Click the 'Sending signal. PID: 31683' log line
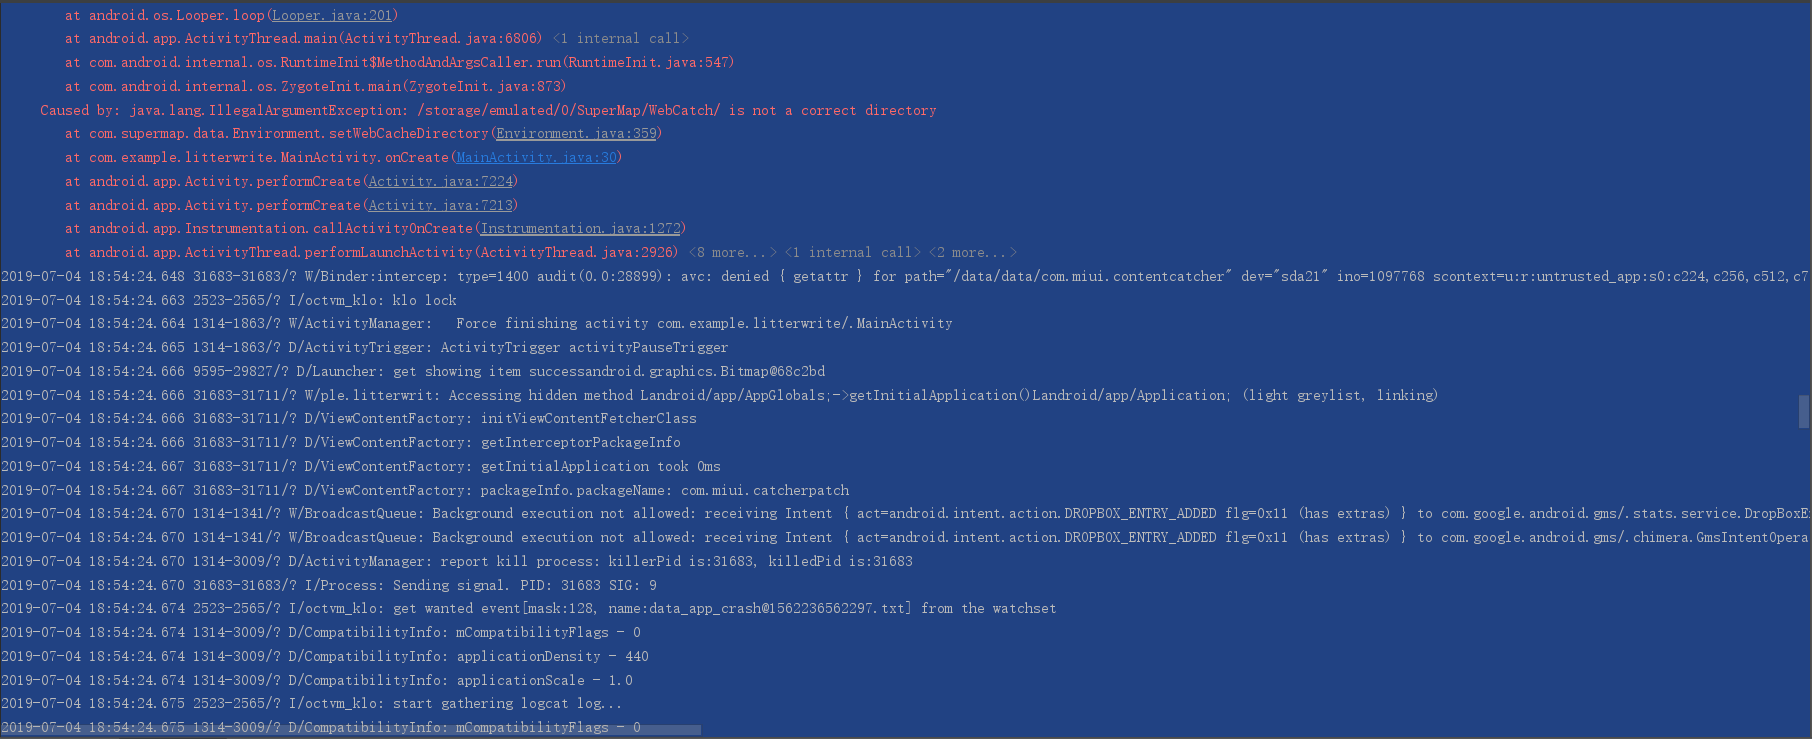Screen dimensions: 1812x739 point(329,585)
